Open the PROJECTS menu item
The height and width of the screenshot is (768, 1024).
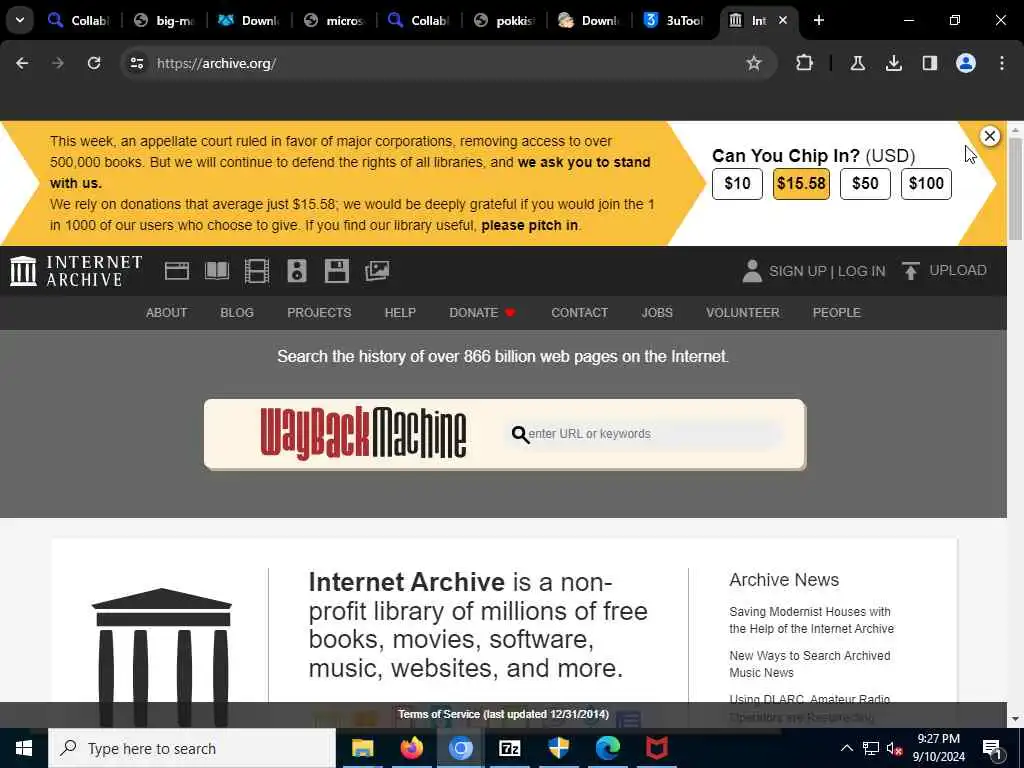[319, 313]
